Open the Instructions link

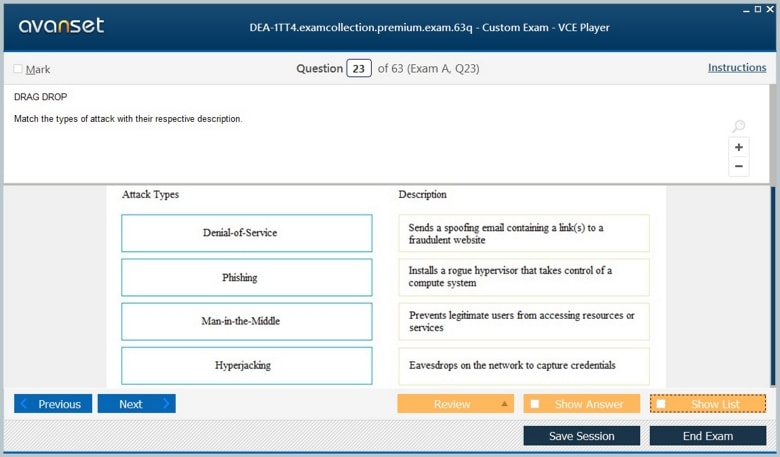pyautogui.click(x=737, y=68)
